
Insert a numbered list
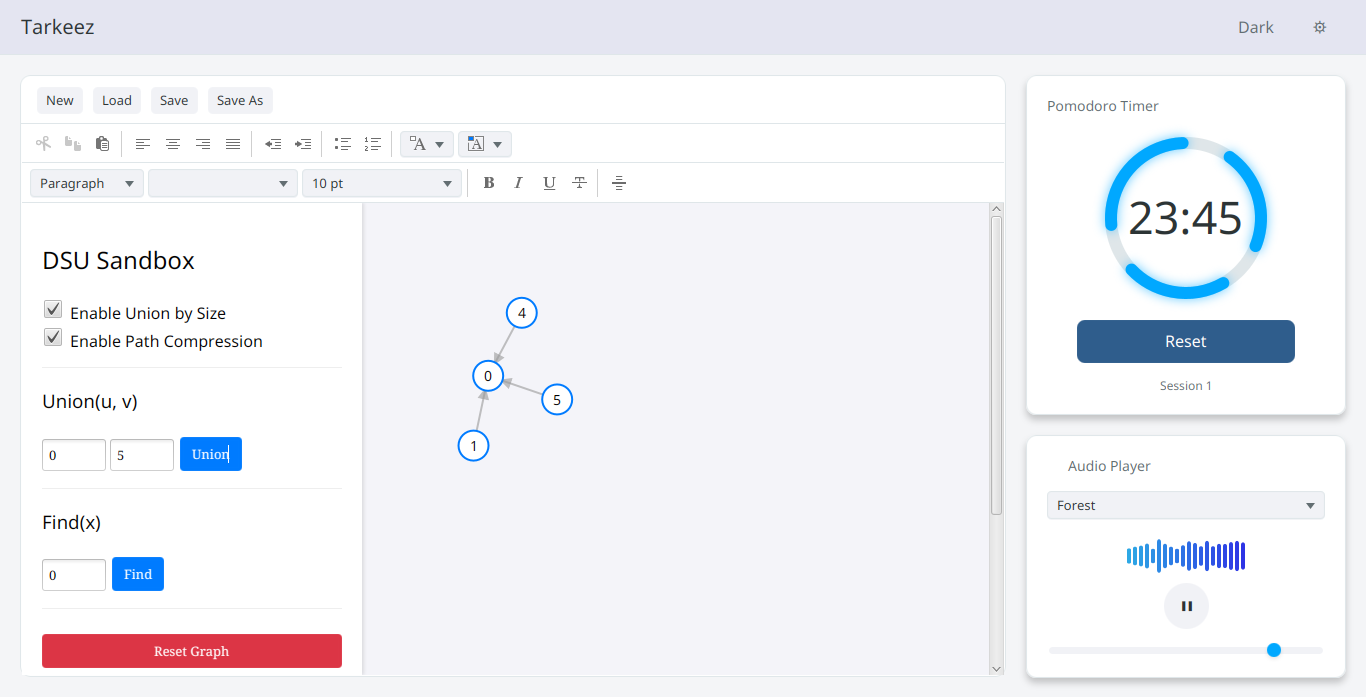coord(373,144)
